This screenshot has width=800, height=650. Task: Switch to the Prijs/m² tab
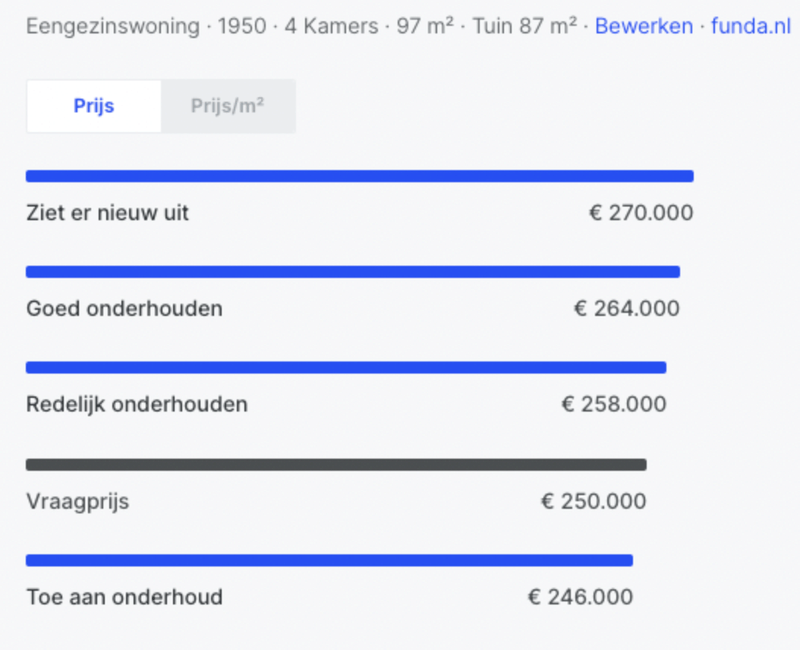tap(227, 106)
